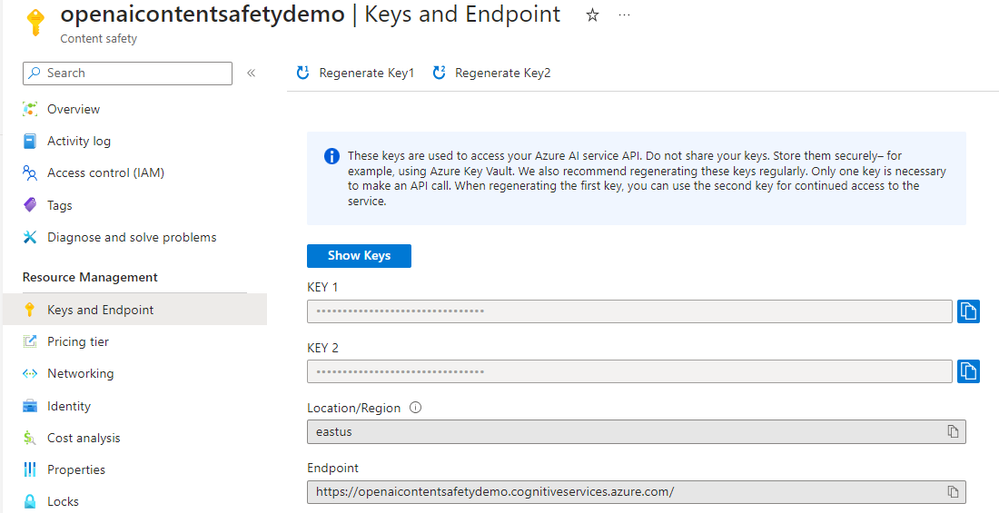Select Pricing tier in sidebar

pyautogui.click(x=78, y=342)
